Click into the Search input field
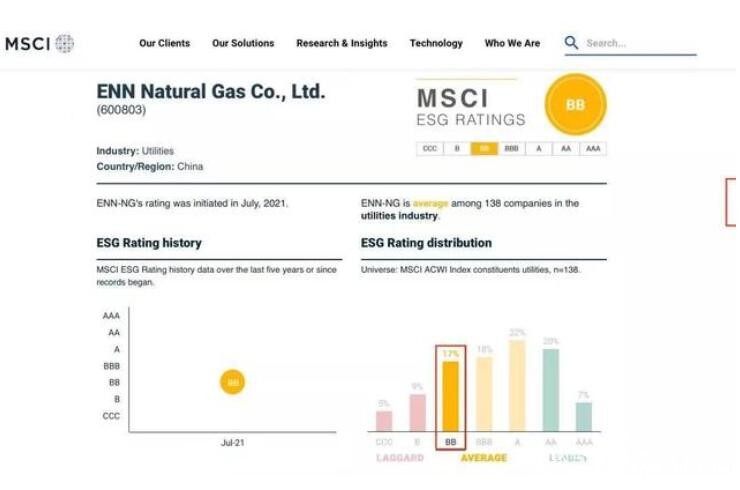The image size is (740, 490). tap(635, 43)
